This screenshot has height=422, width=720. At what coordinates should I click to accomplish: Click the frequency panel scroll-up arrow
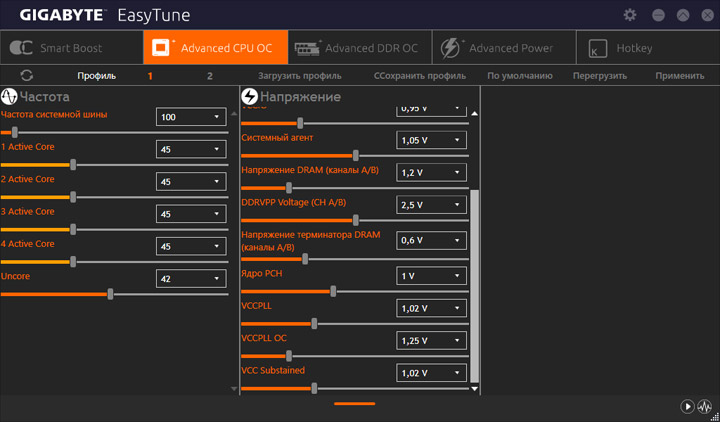point(234,113)
